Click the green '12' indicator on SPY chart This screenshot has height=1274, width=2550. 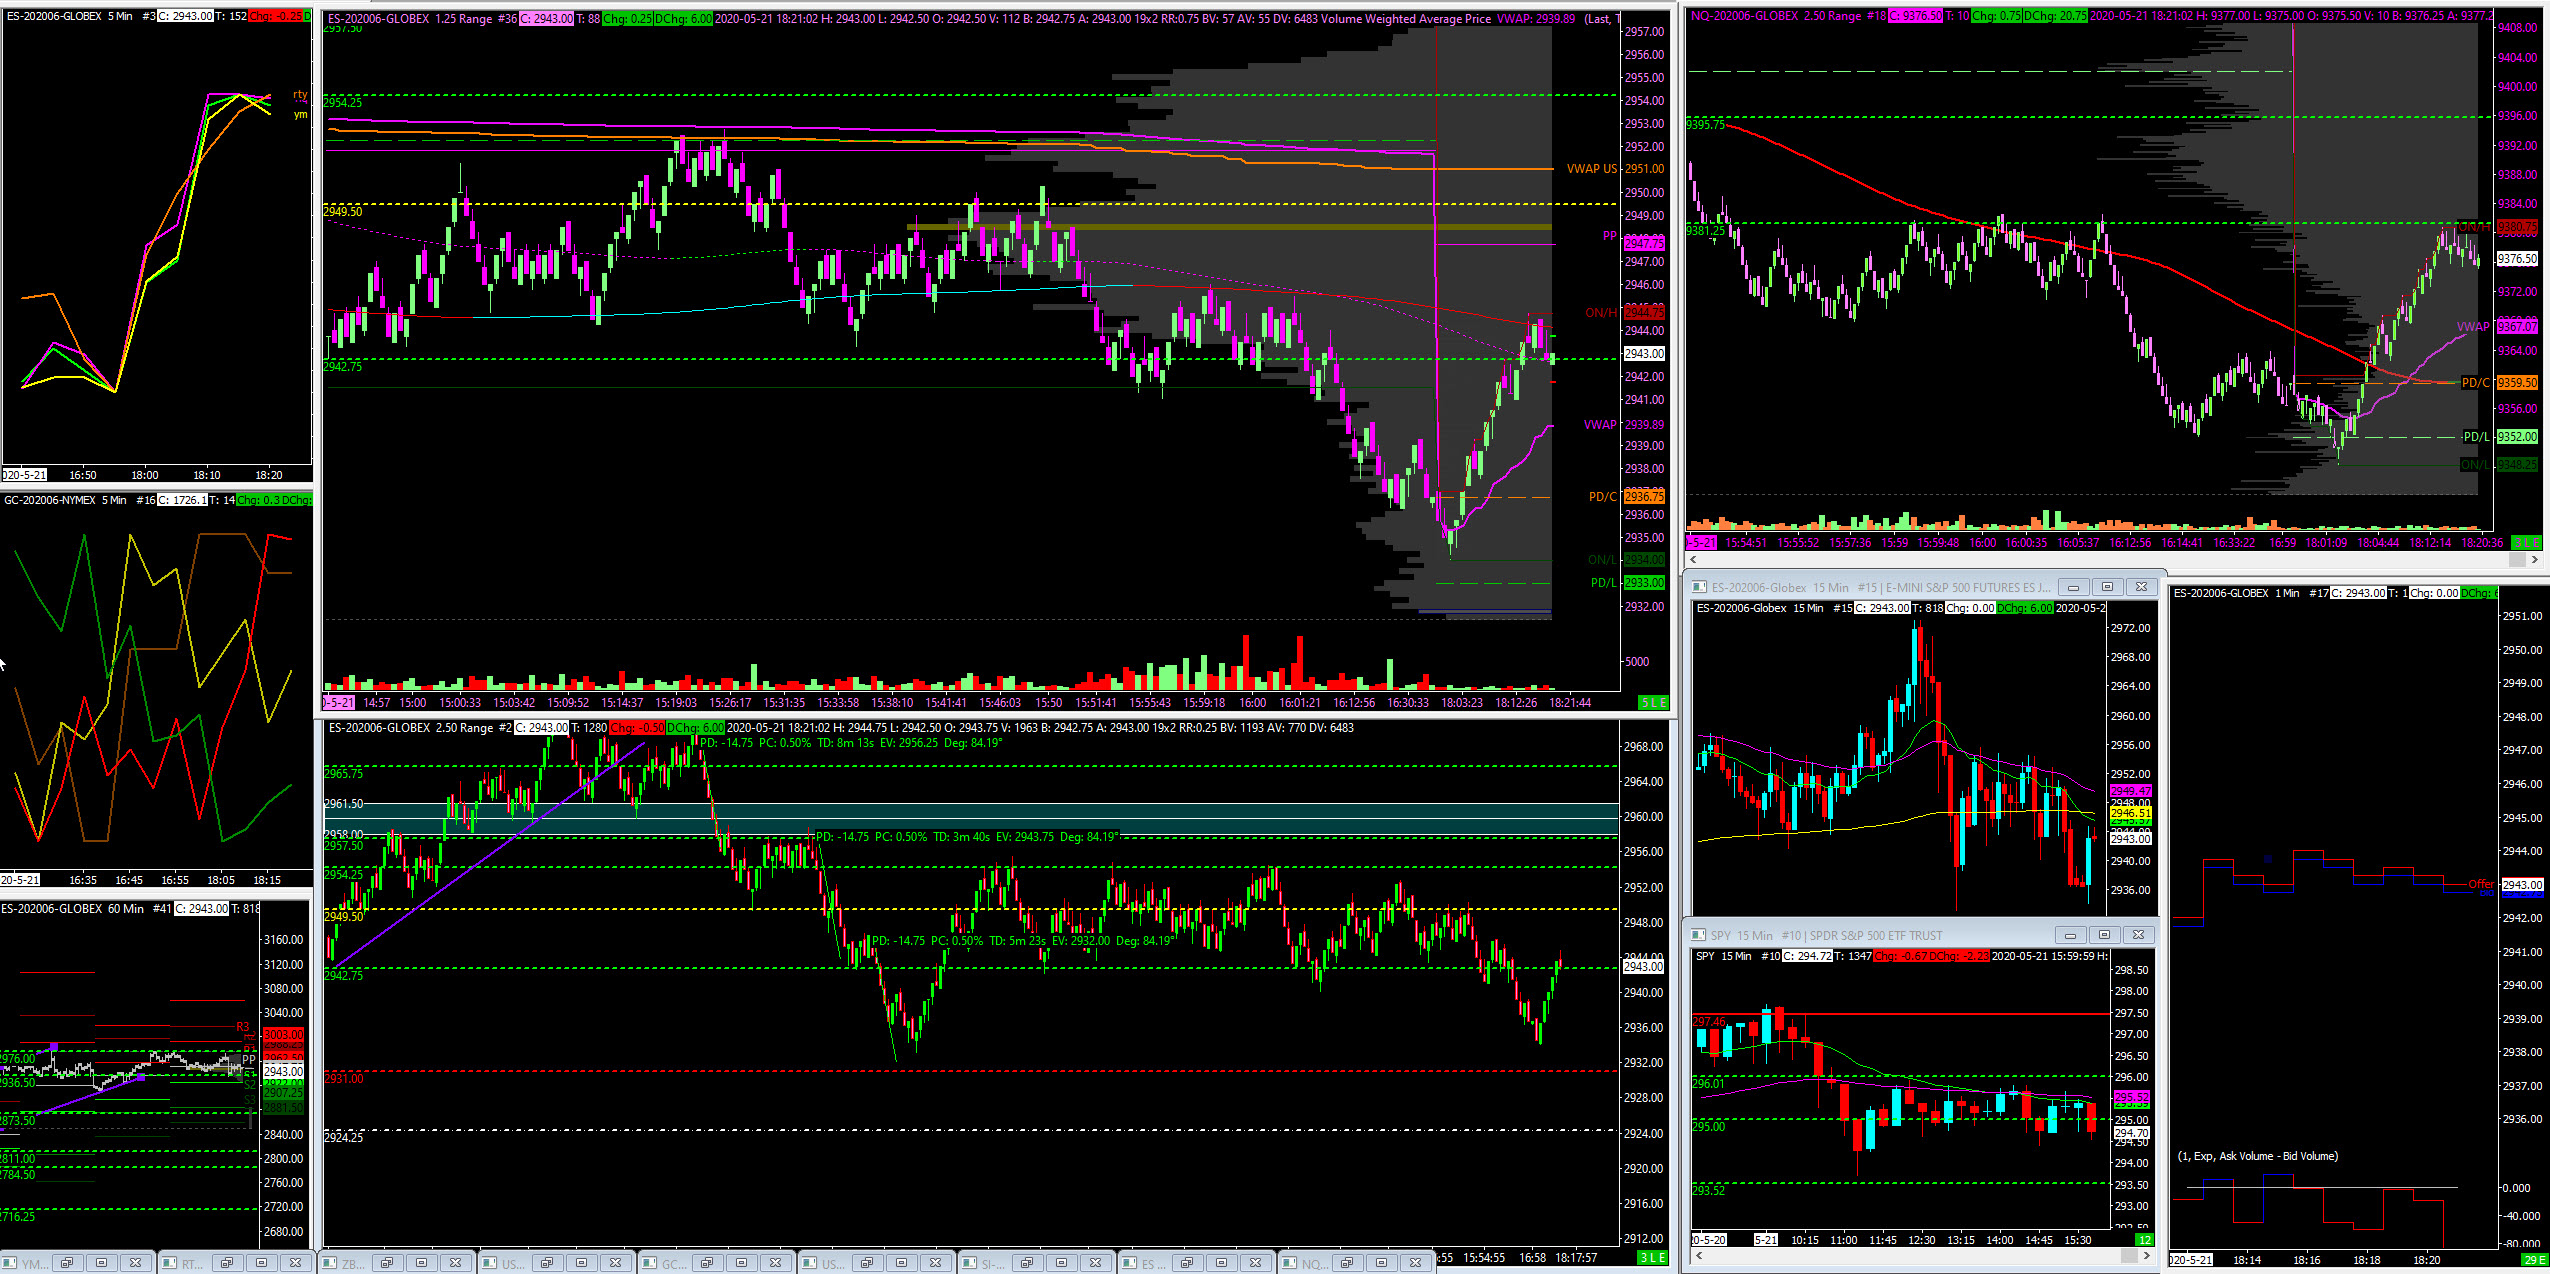[x=2144, y=1240]
